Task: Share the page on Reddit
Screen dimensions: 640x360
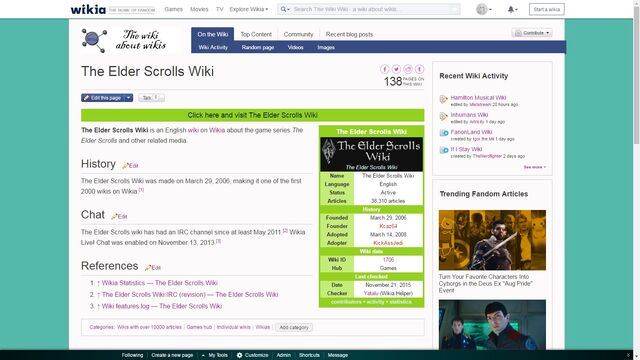Action: click(408, 69)
